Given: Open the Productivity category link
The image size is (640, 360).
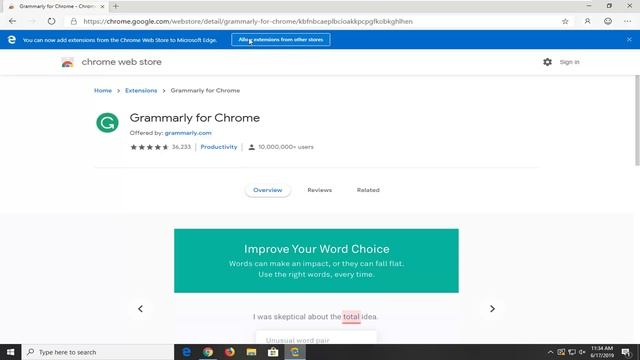Looking at the screenshot, I should (219, 147).
